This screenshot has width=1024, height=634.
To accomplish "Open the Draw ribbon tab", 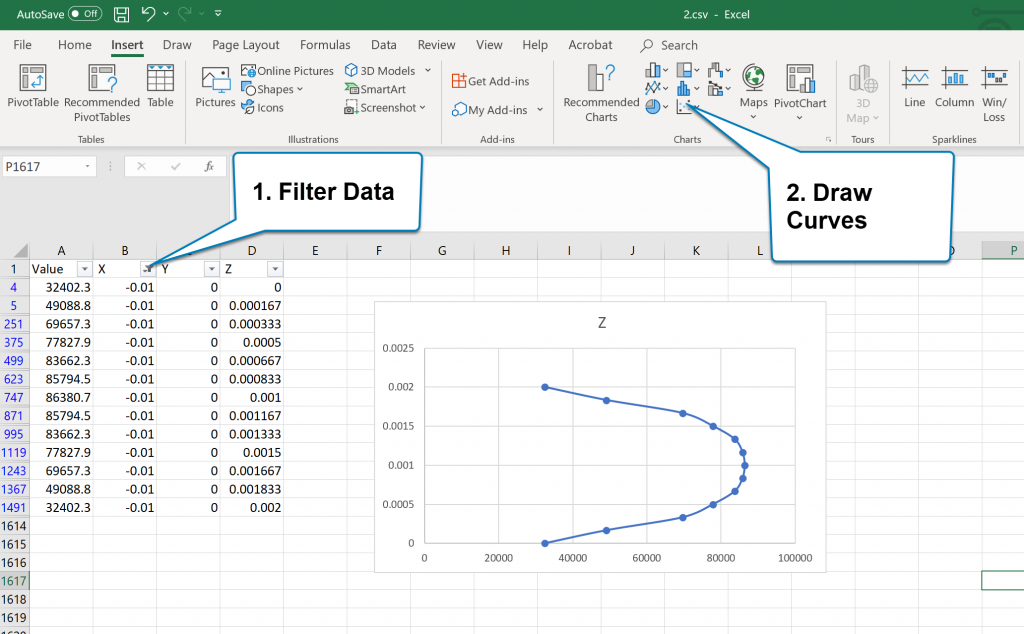I will (177, 44).
